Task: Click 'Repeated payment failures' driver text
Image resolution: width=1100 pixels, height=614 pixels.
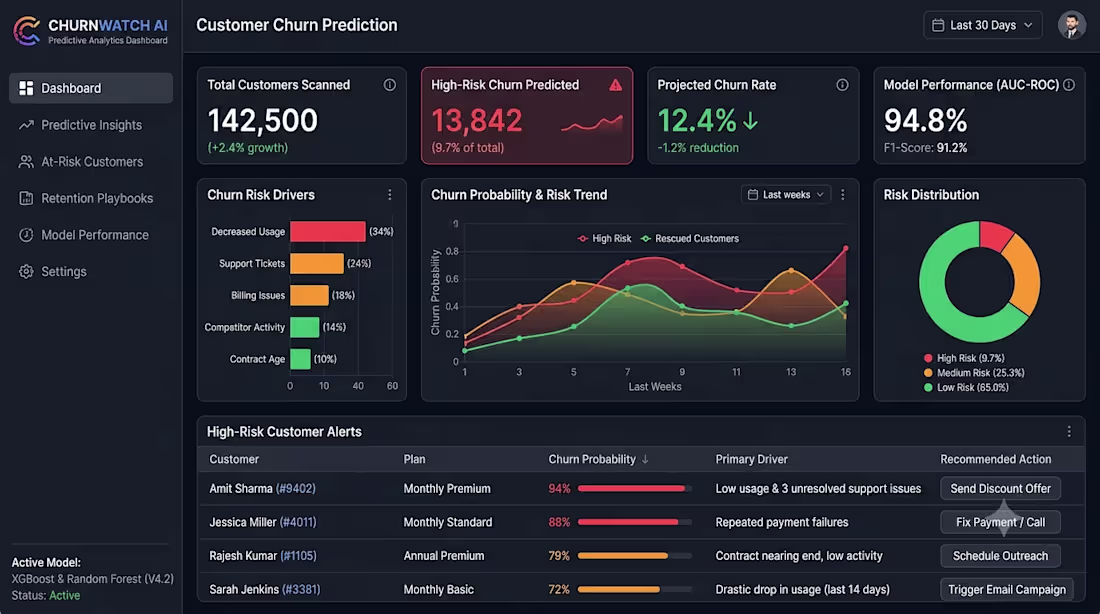Action: 782,522
